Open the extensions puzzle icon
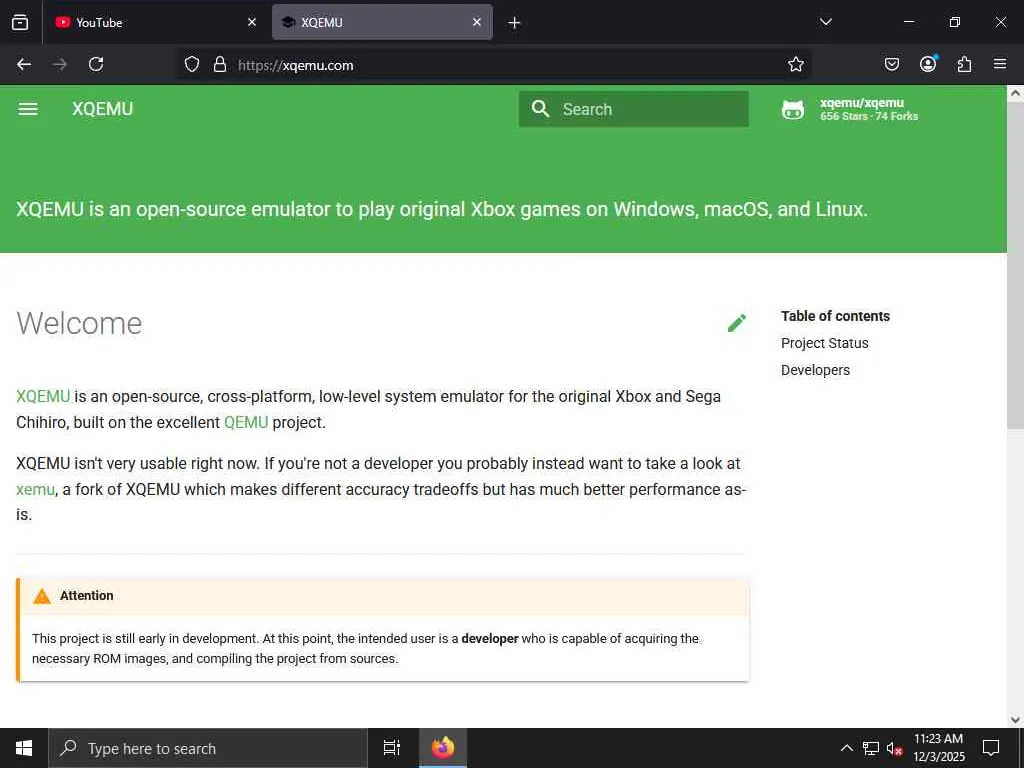The image size is (1024, 768). (964, 64)
